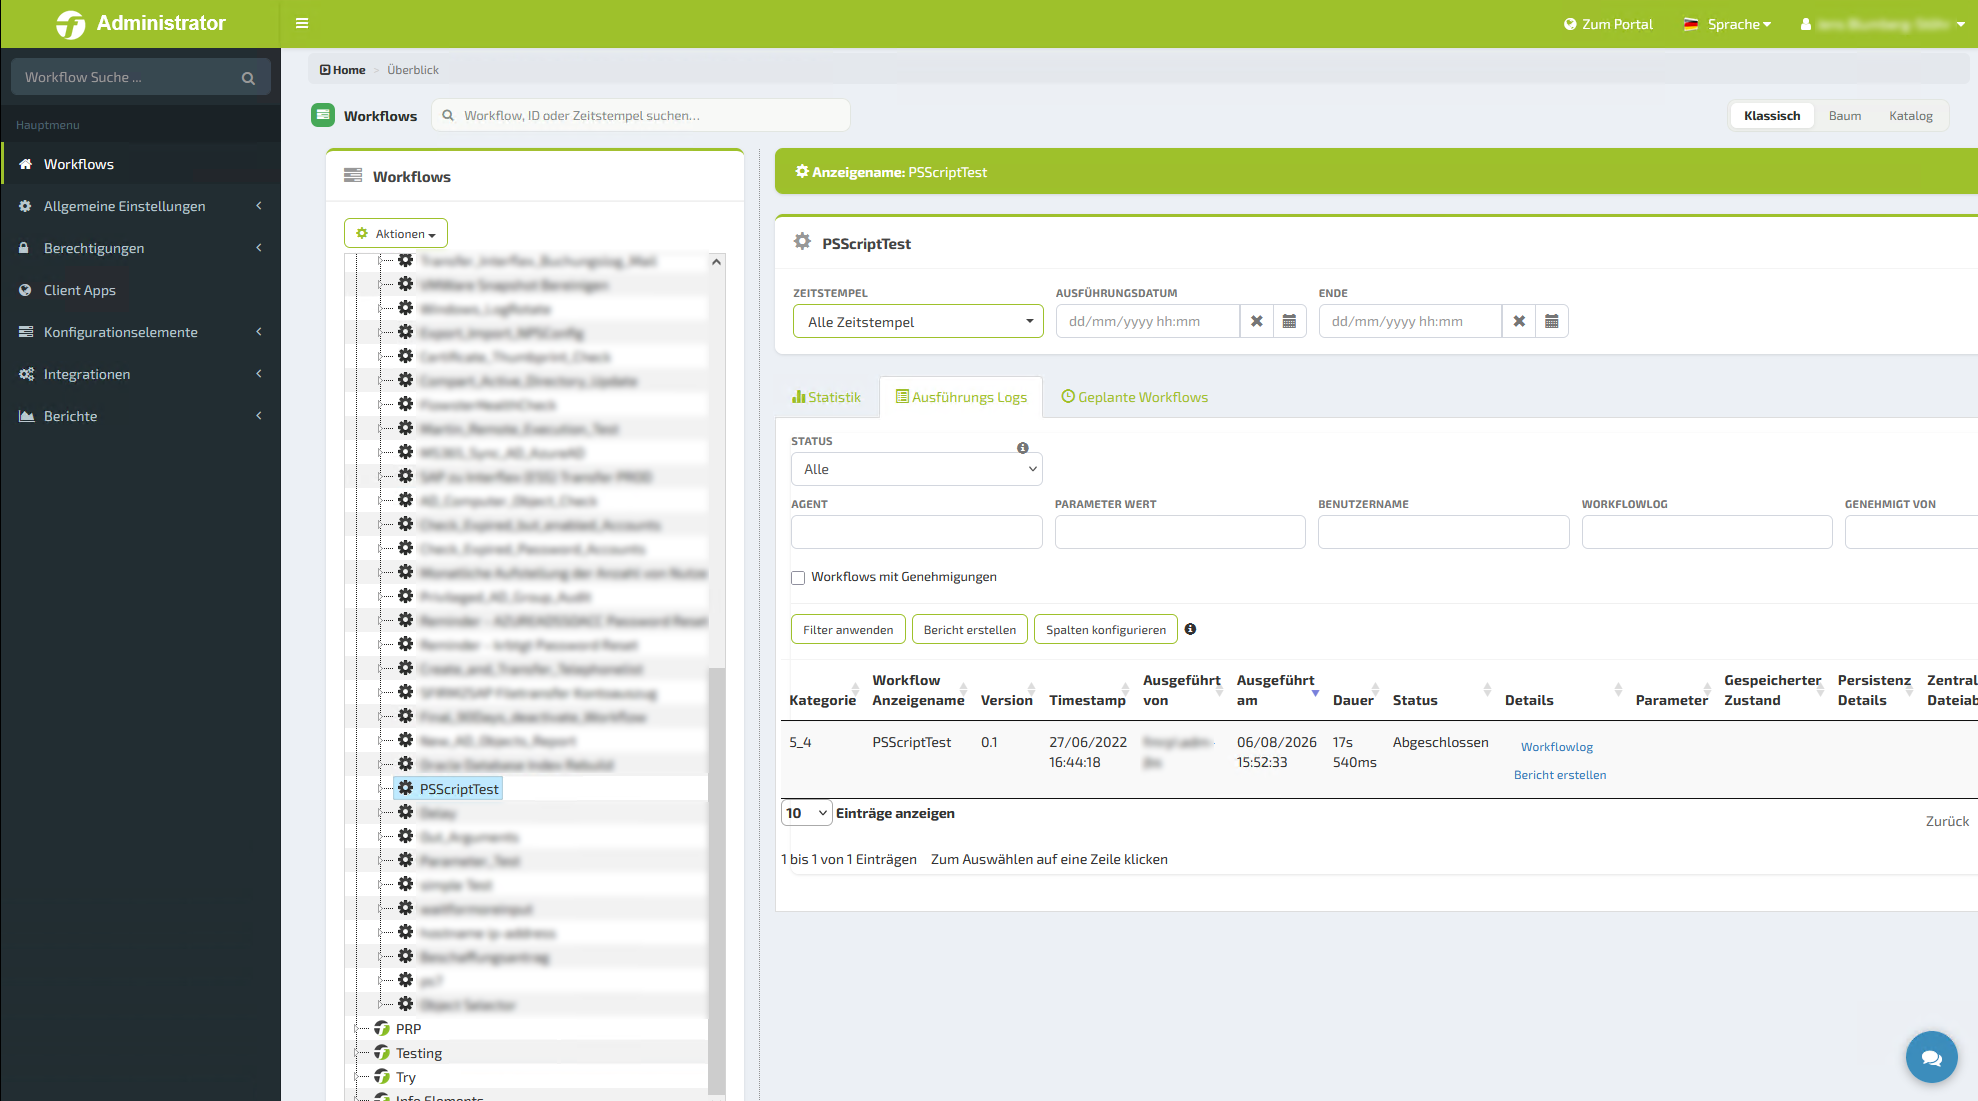Open the Ende calendar picker
Viewport: 1978px width, 1101px height.
[x=1552, y=321]
